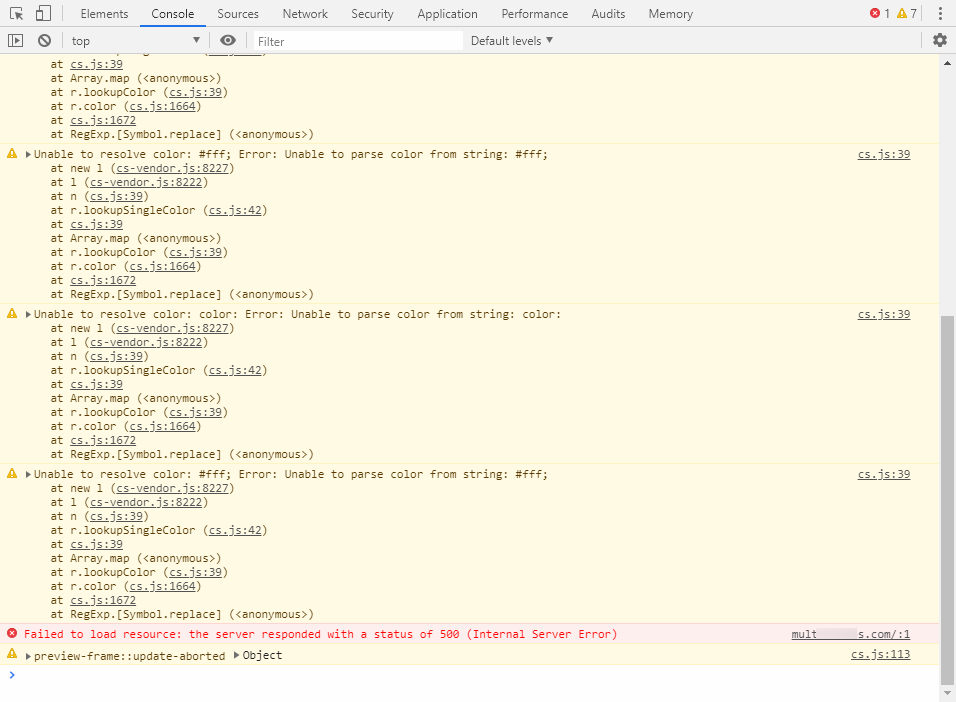The width and height of the screenshot is (956, 702).
Task: Click the red error icon beside 'Failed to load resource'
Action: 12,634
